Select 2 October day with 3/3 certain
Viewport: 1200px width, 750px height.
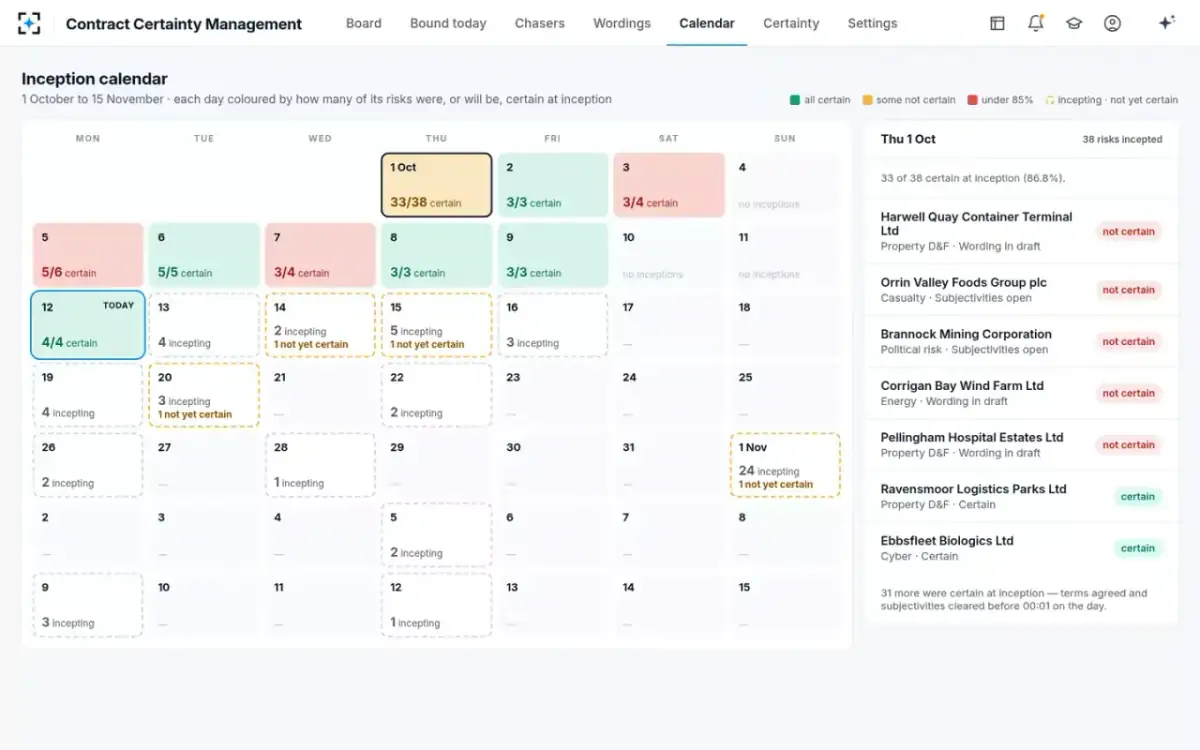[553, 185]
